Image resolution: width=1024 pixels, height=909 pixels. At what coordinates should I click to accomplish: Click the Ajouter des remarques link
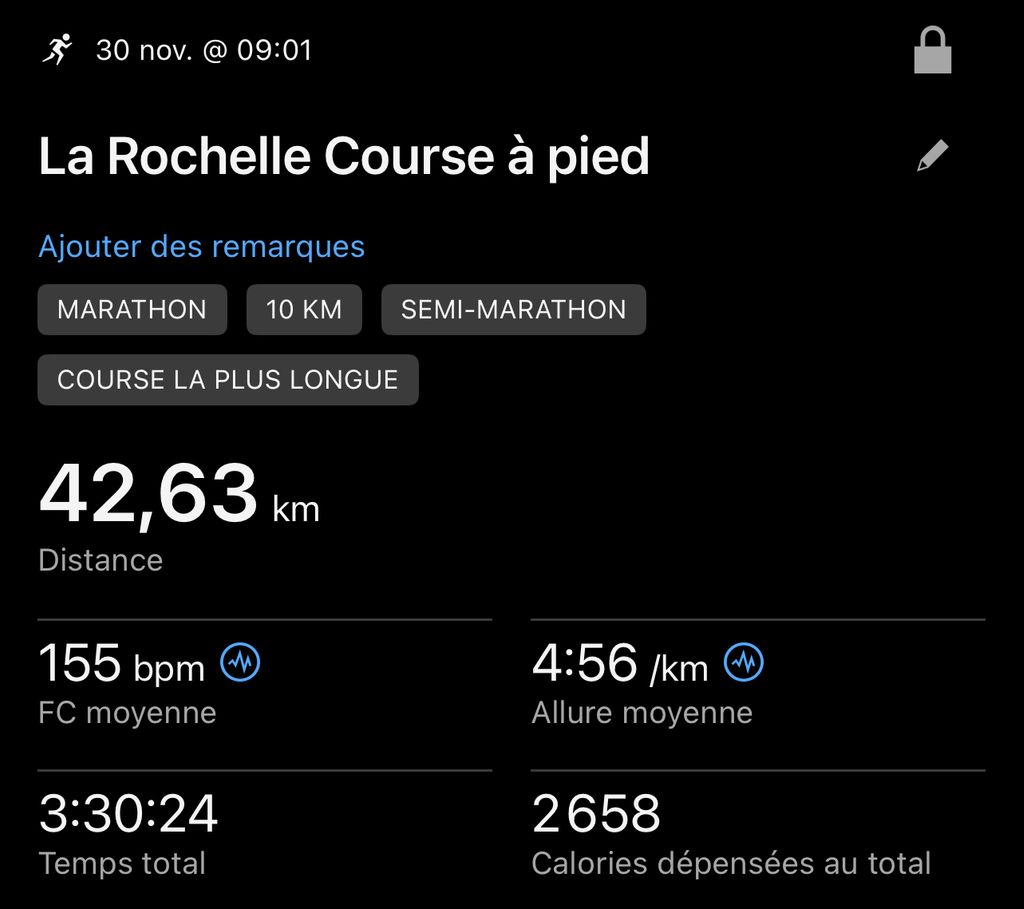(x=201, y=246)
